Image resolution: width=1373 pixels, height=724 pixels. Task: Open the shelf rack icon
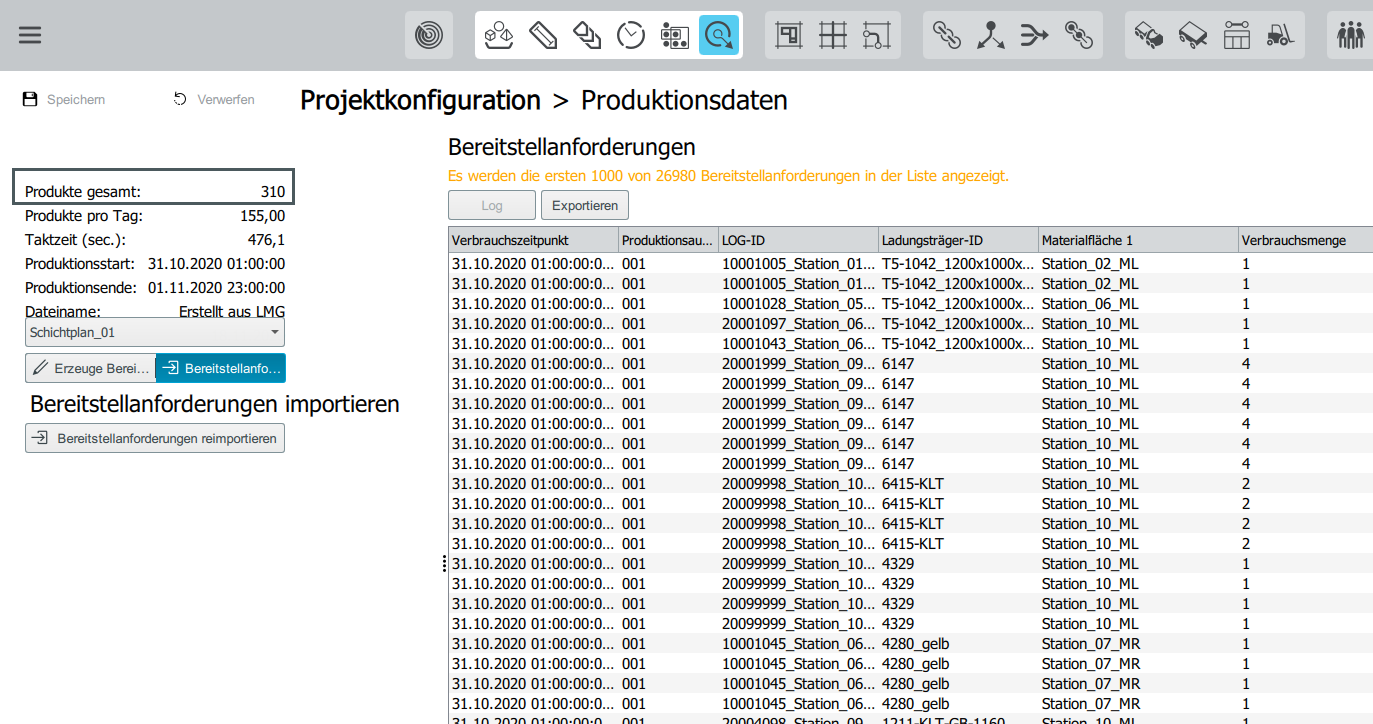pos(1237,36)
